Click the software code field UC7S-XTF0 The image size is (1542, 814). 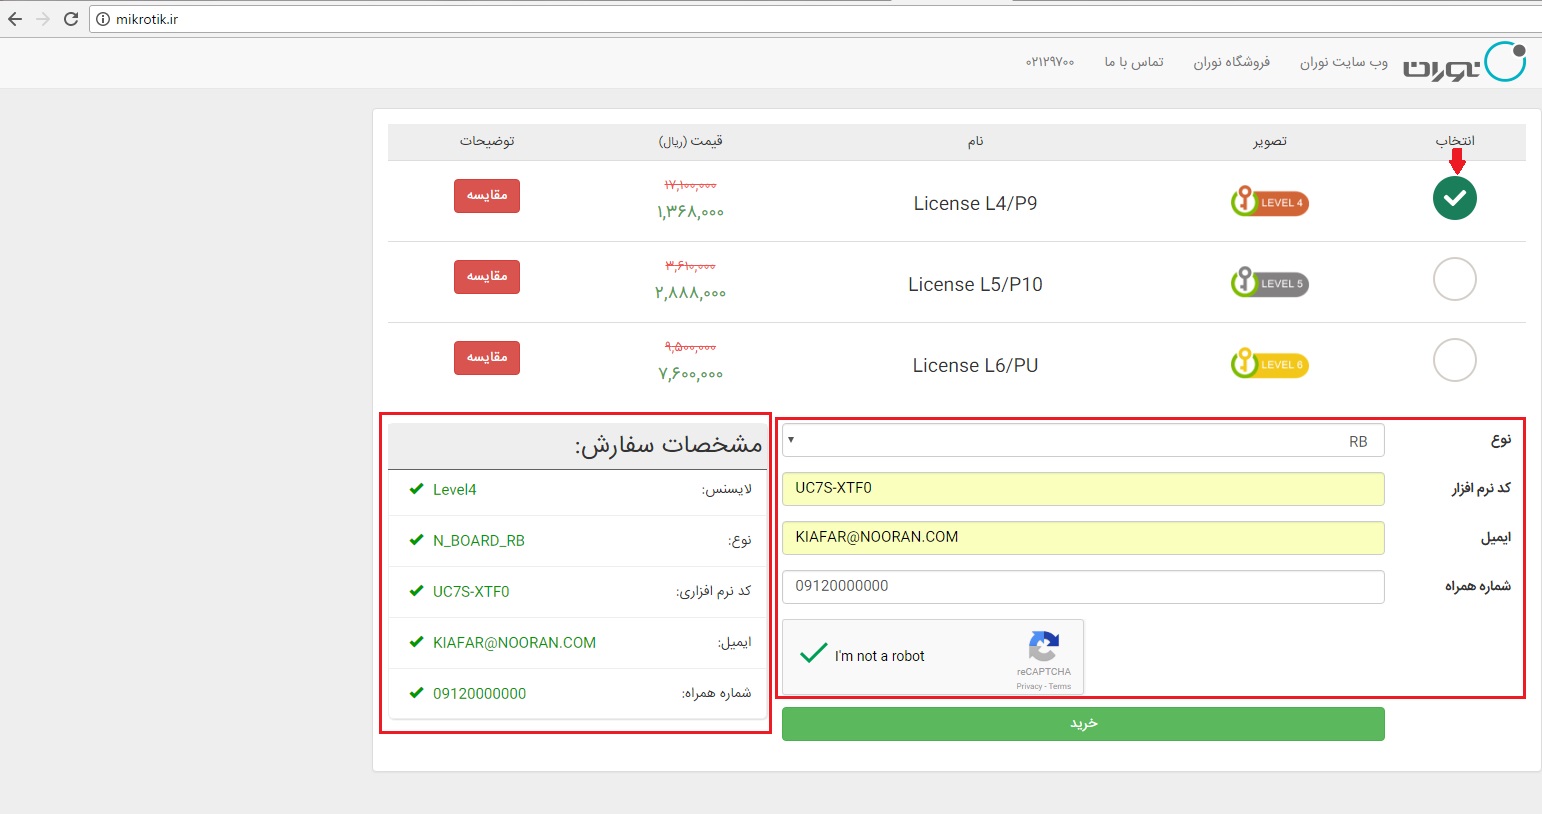coord(1083,489)
